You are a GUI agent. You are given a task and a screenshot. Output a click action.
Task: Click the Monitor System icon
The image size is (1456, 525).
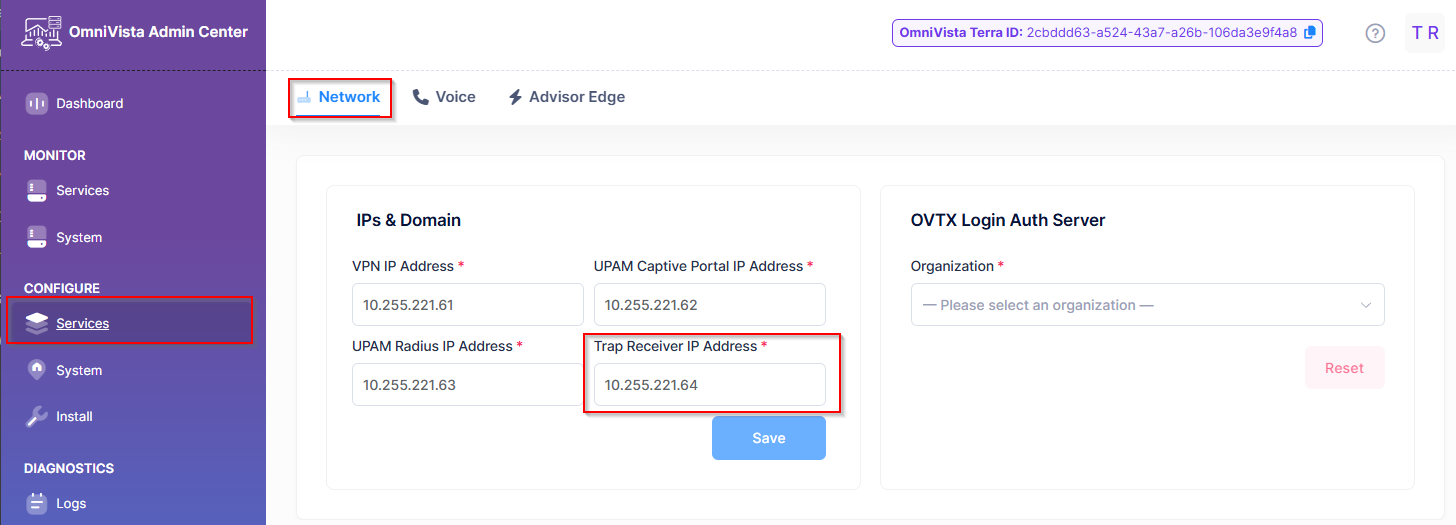click(x=37, y=237)
